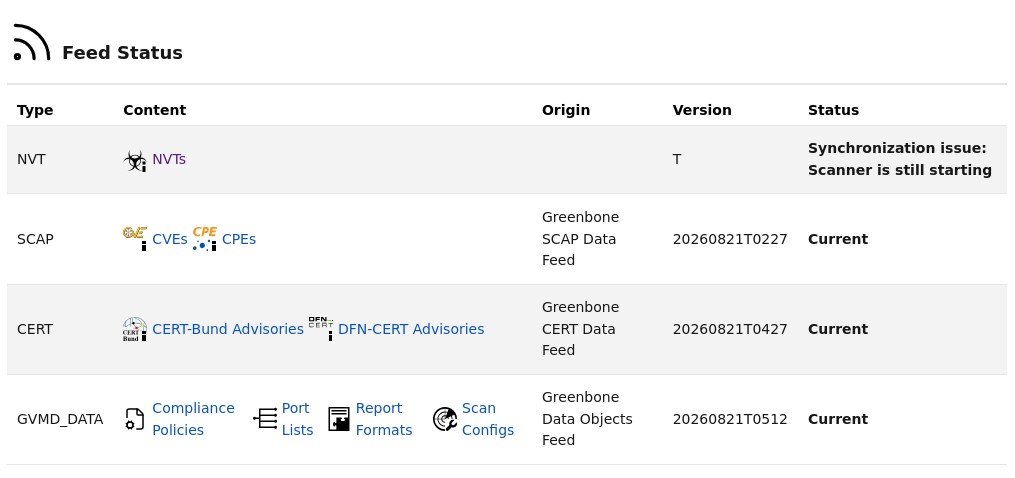
Task: Click the Compliance Policies document icon
Action: 135,419
